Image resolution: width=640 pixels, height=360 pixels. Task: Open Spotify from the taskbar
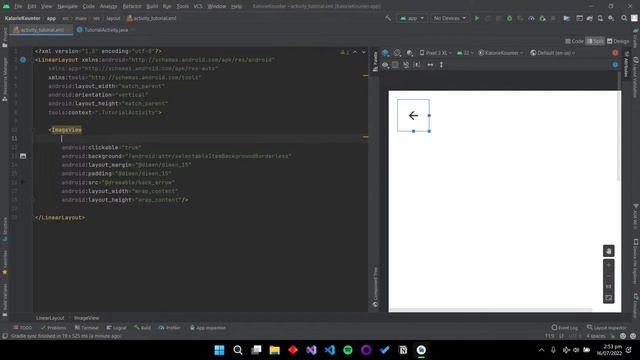click(x=348, y=350)
